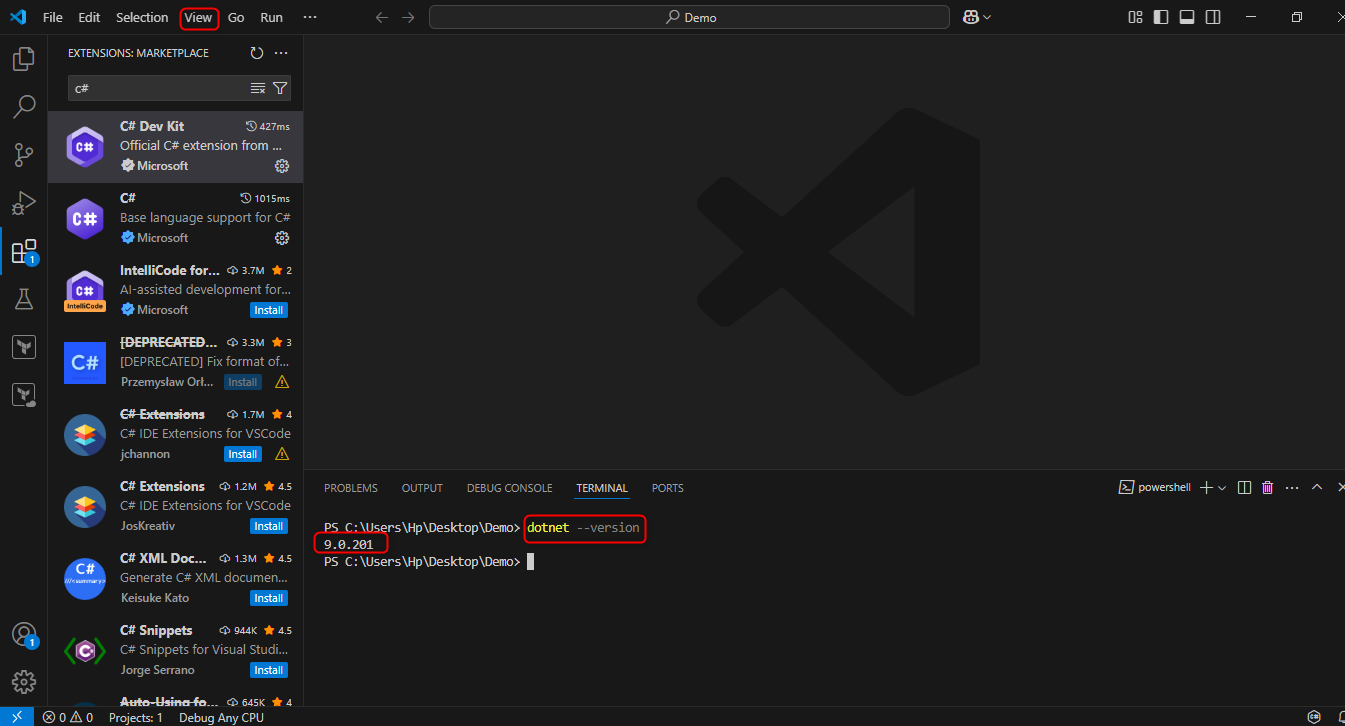
Task: Click the Accounts icon in activity bar
Action: coord(23,635)
